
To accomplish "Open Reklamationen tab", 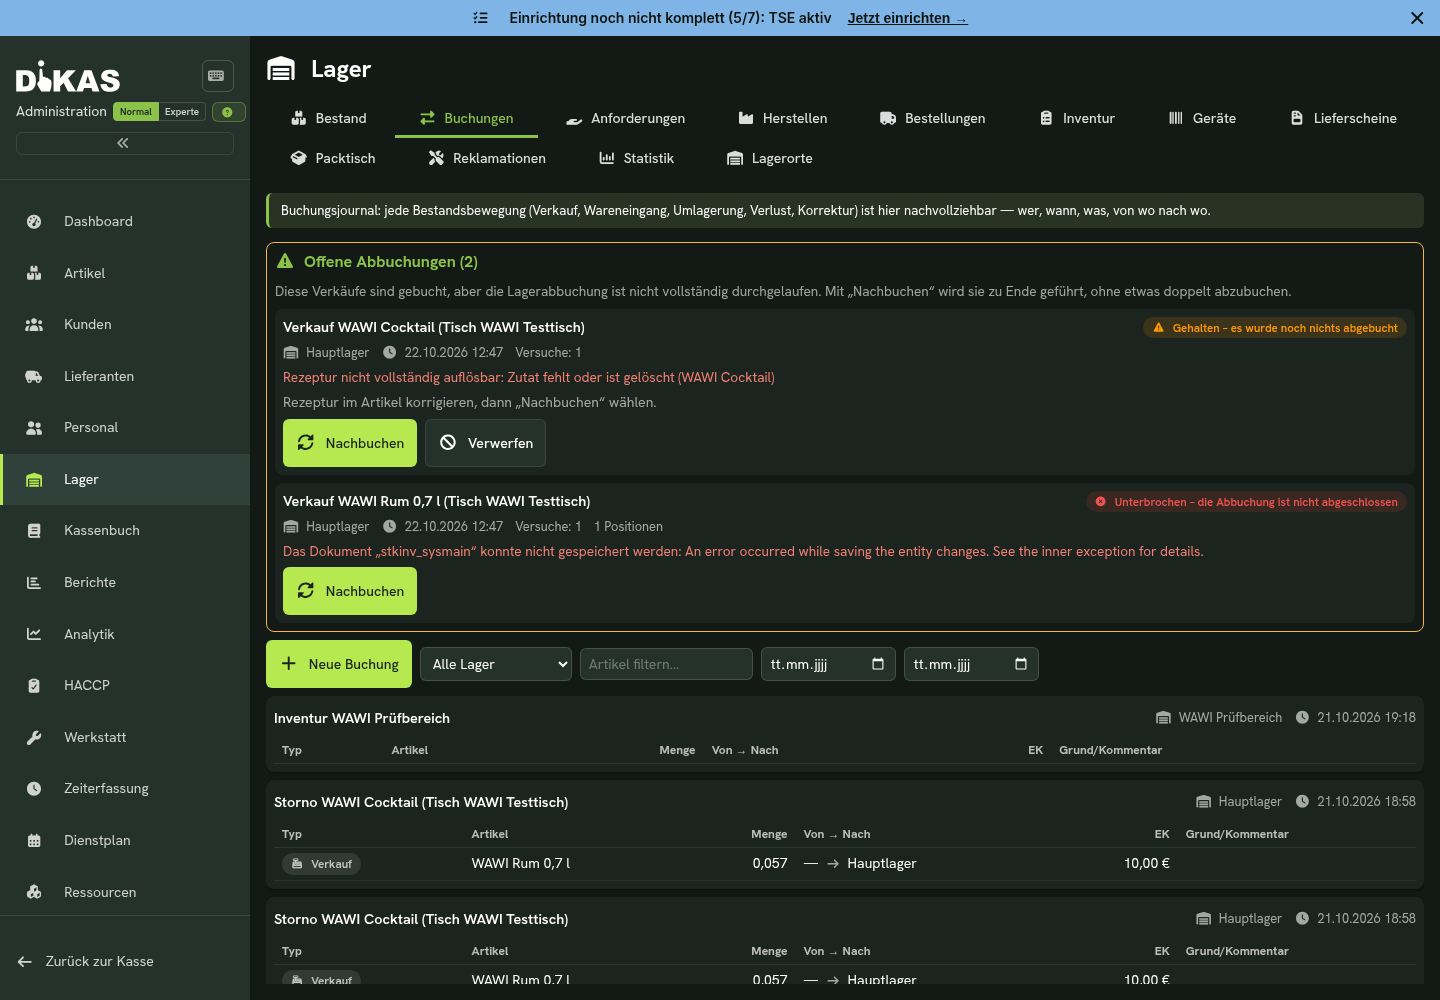I will click(487, 158).
